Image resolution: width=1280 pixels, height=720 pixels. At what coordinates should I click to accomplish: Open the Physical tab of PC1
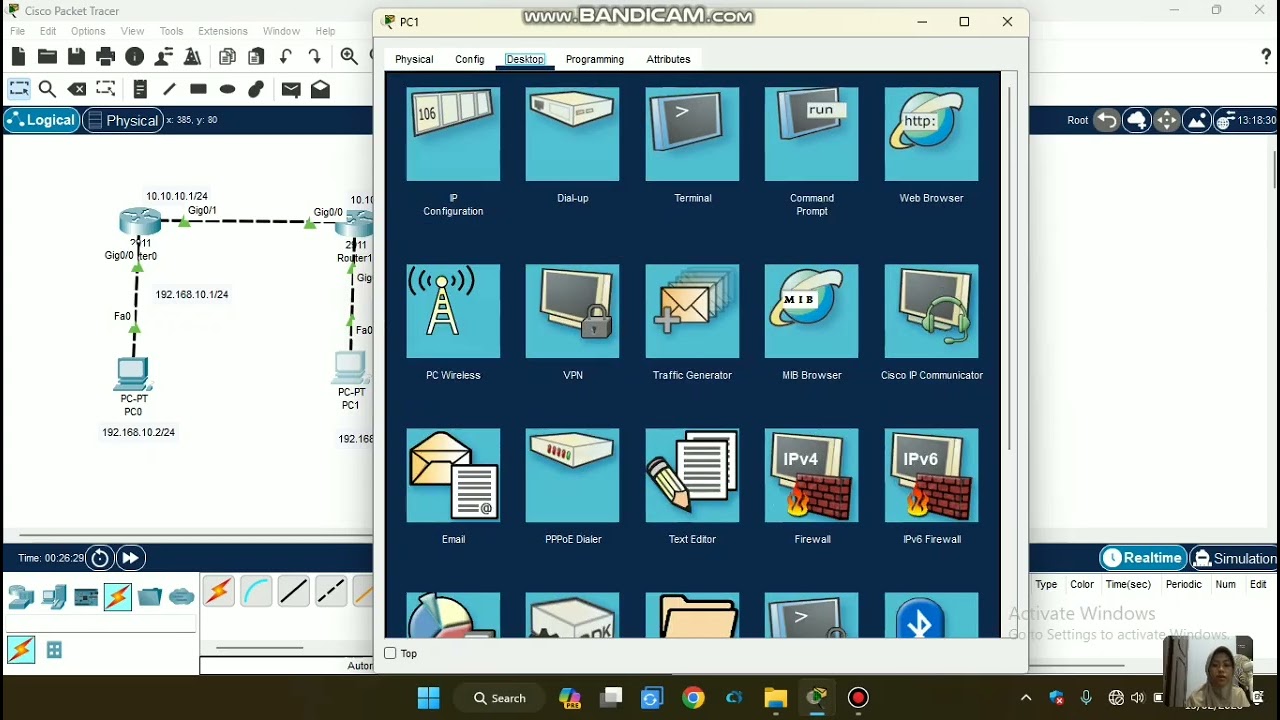tap(414, 59)
